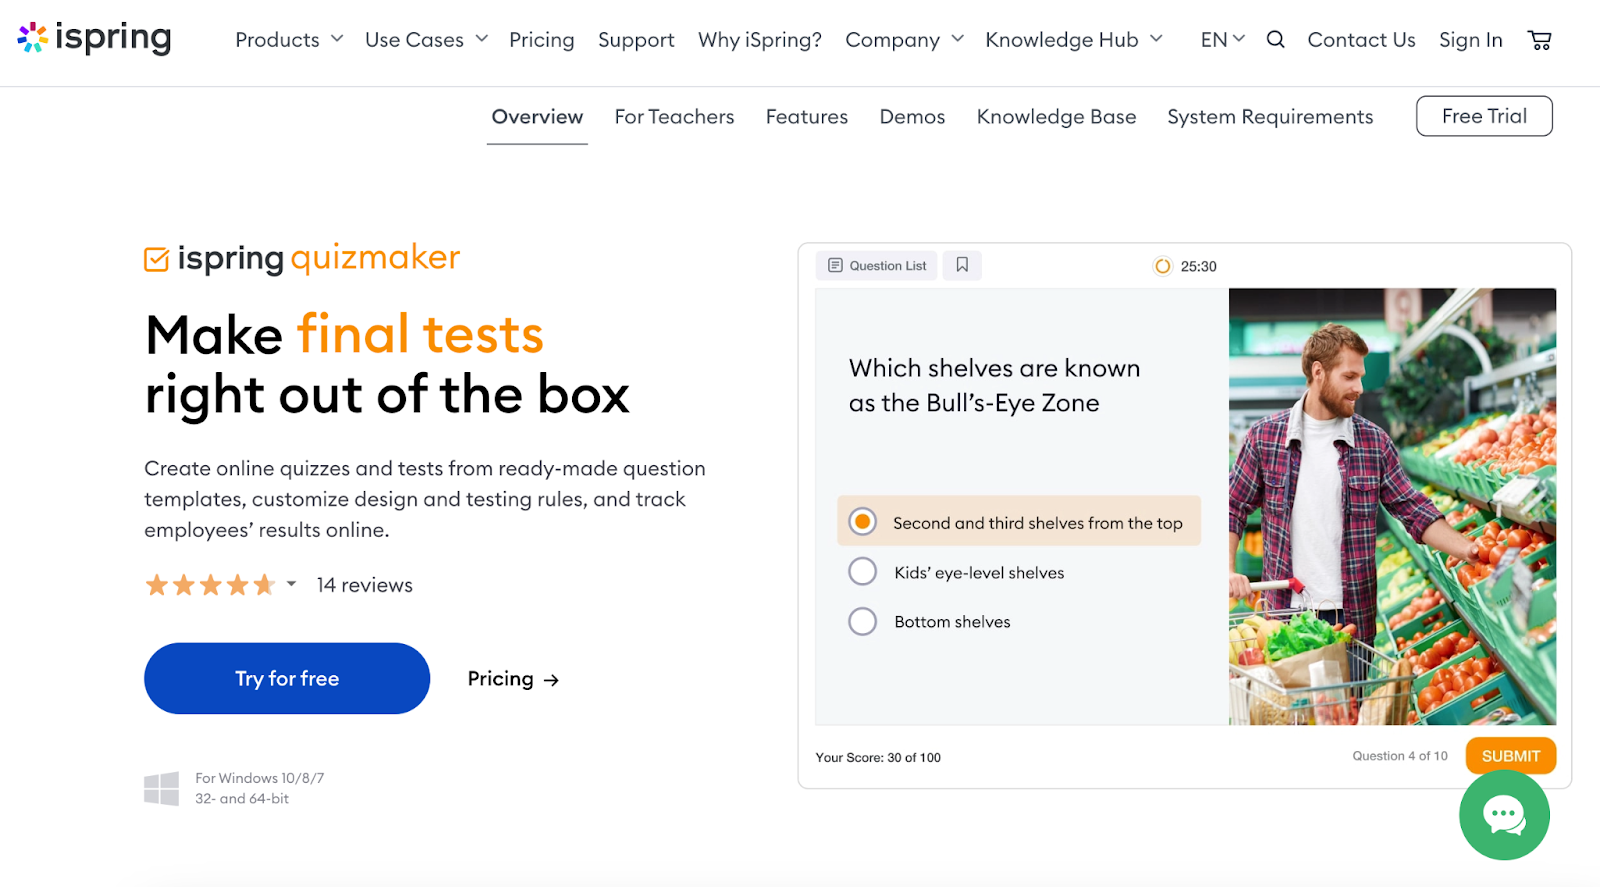The image size is (1600, 887).
Task: Expand the rating details arrow
Action: [x=291, y=584]
